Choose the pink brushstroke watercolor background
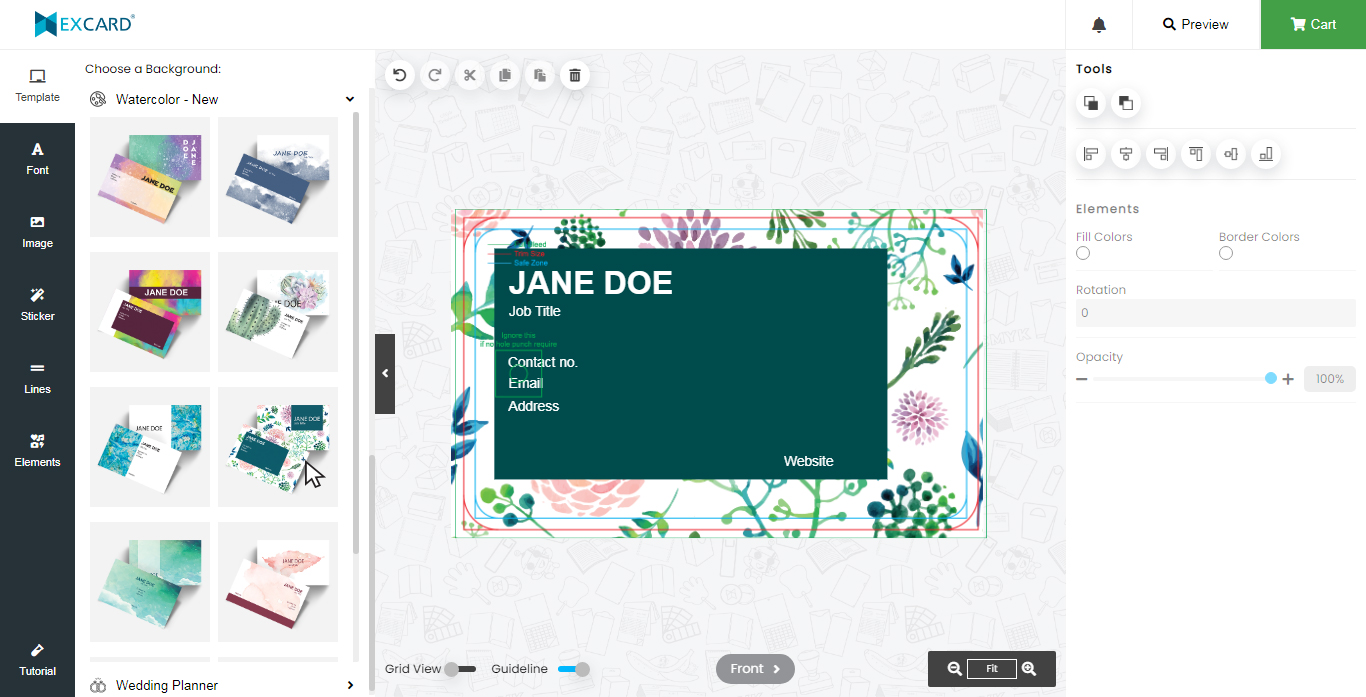This screenshot has width=1366, height=697. click(x=278, y=582)
